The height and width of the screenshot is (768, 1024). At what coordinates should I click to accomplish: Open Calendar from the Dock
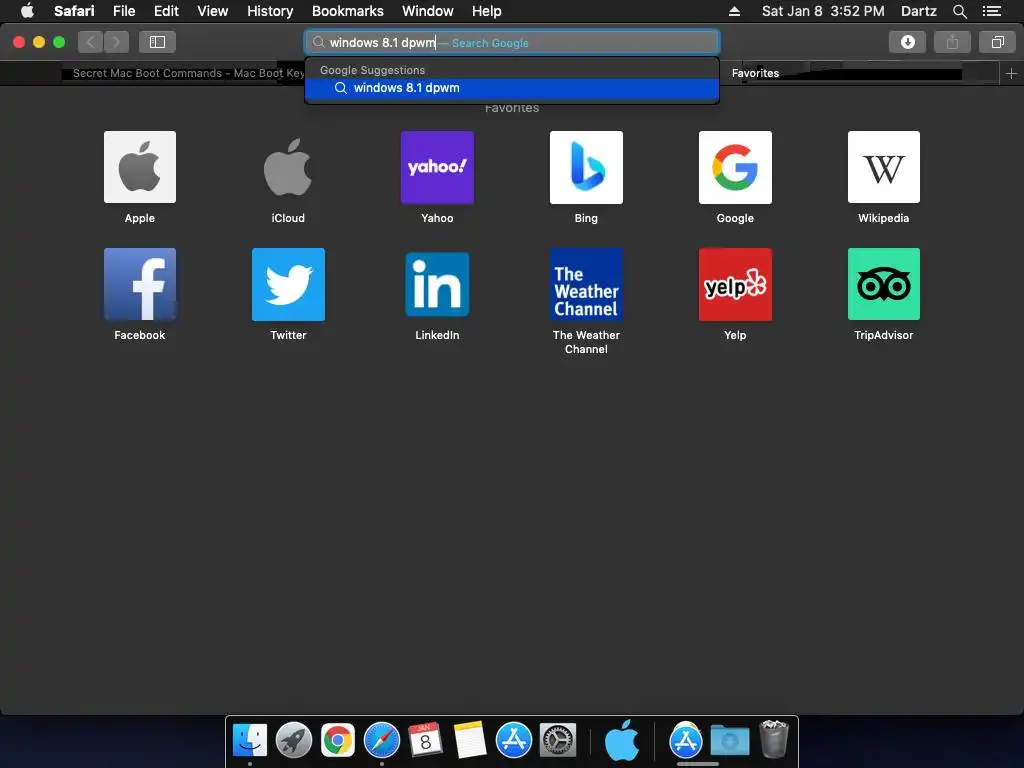coord(425,741)
